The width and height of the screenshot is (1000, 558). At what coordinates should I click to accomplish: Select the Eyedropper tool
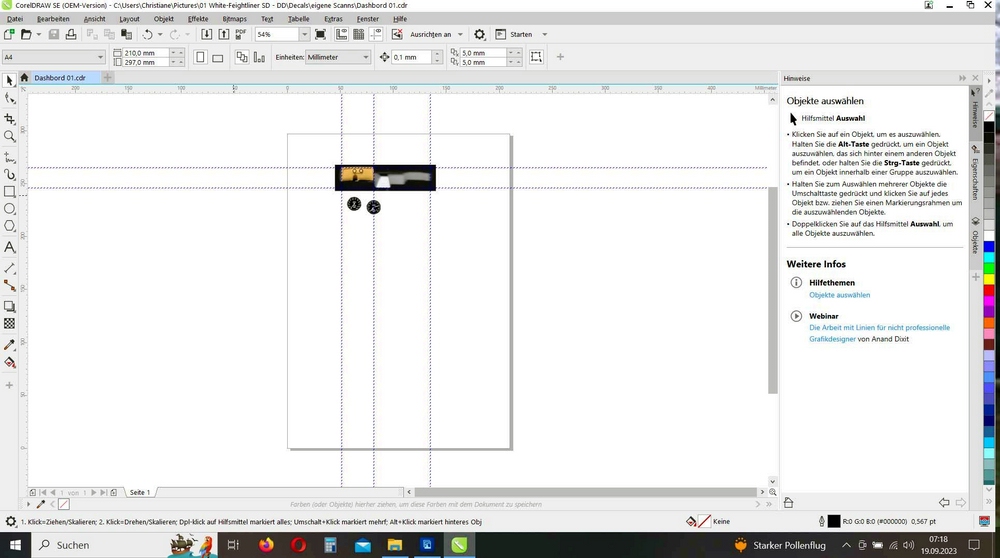click(x=10, y=345)
